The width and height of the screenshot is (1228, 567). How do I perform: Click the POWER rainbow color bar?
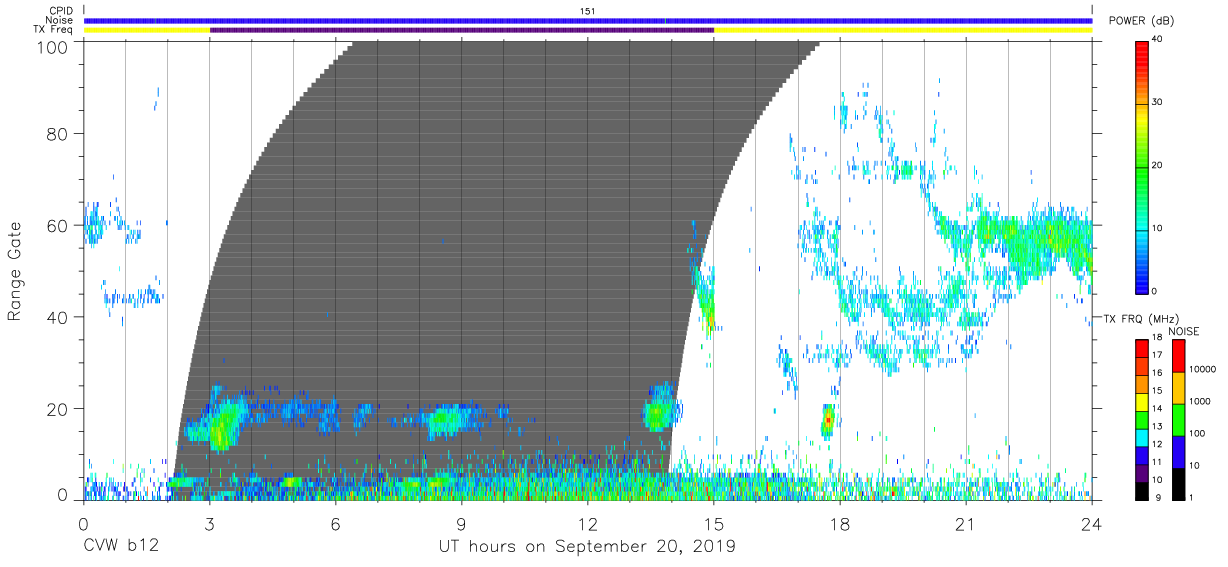pos(1142,166)
